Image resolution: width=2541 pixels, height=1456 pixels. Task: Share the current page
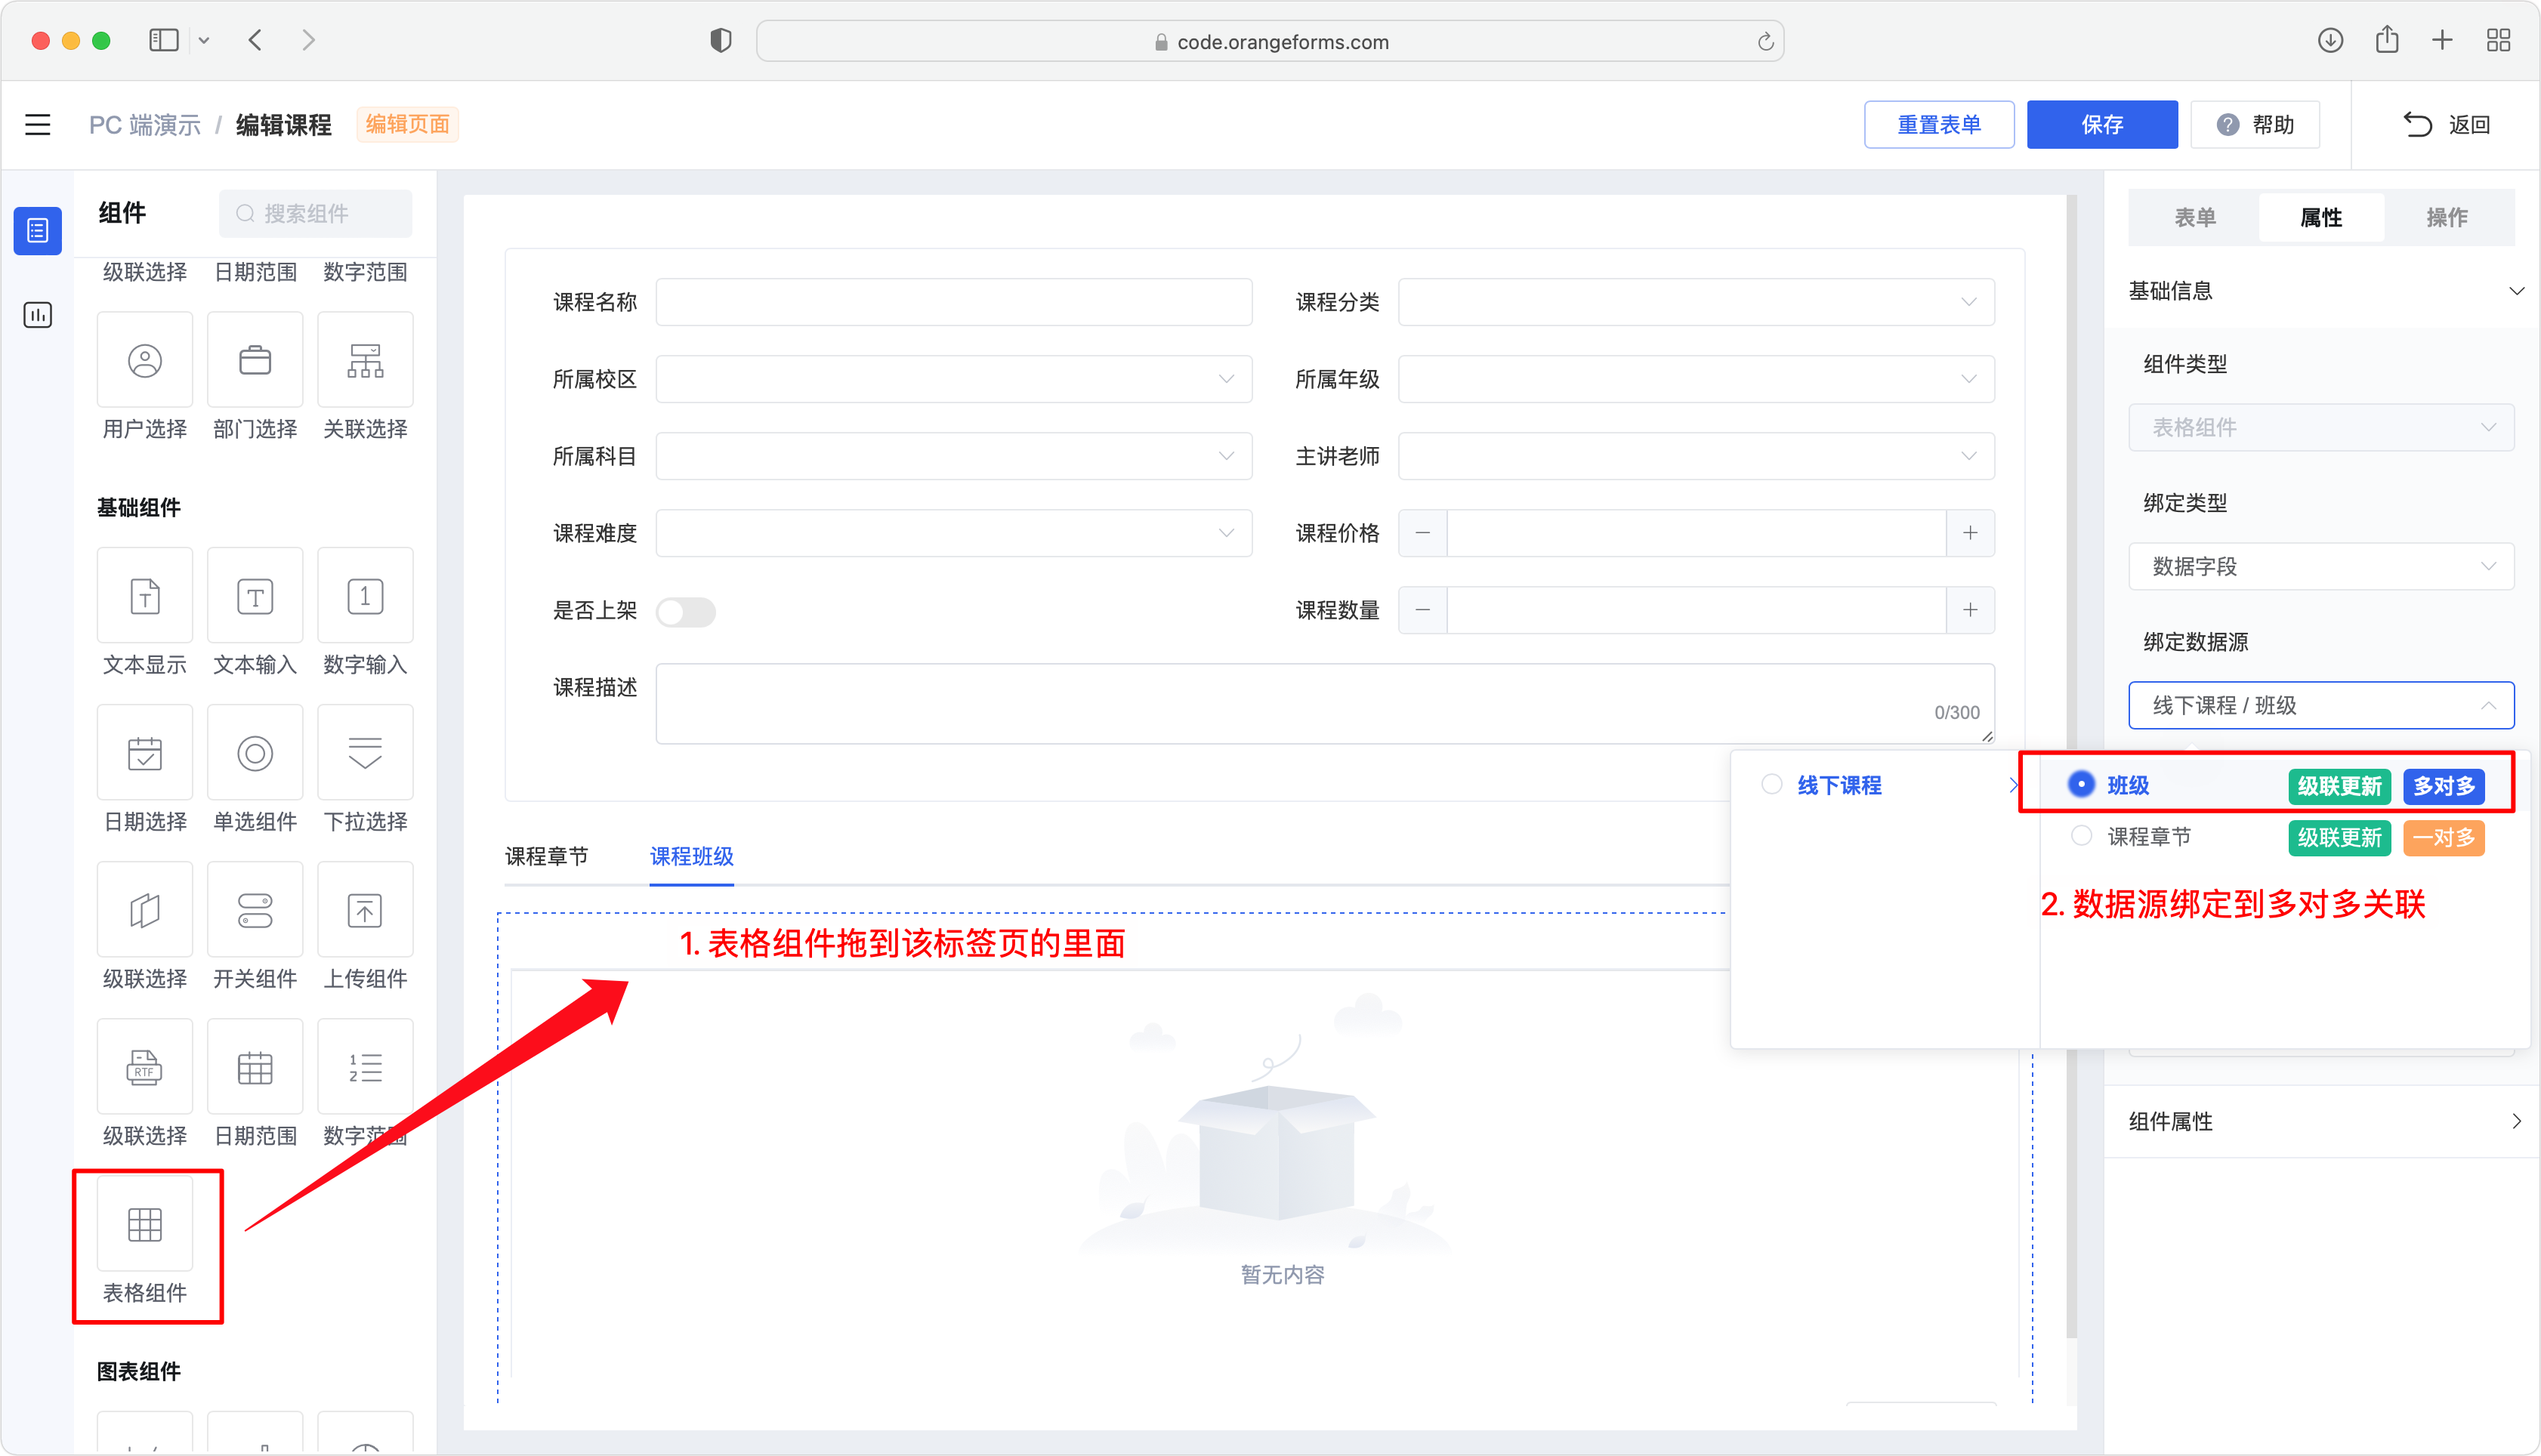[x=2387, y=39]
